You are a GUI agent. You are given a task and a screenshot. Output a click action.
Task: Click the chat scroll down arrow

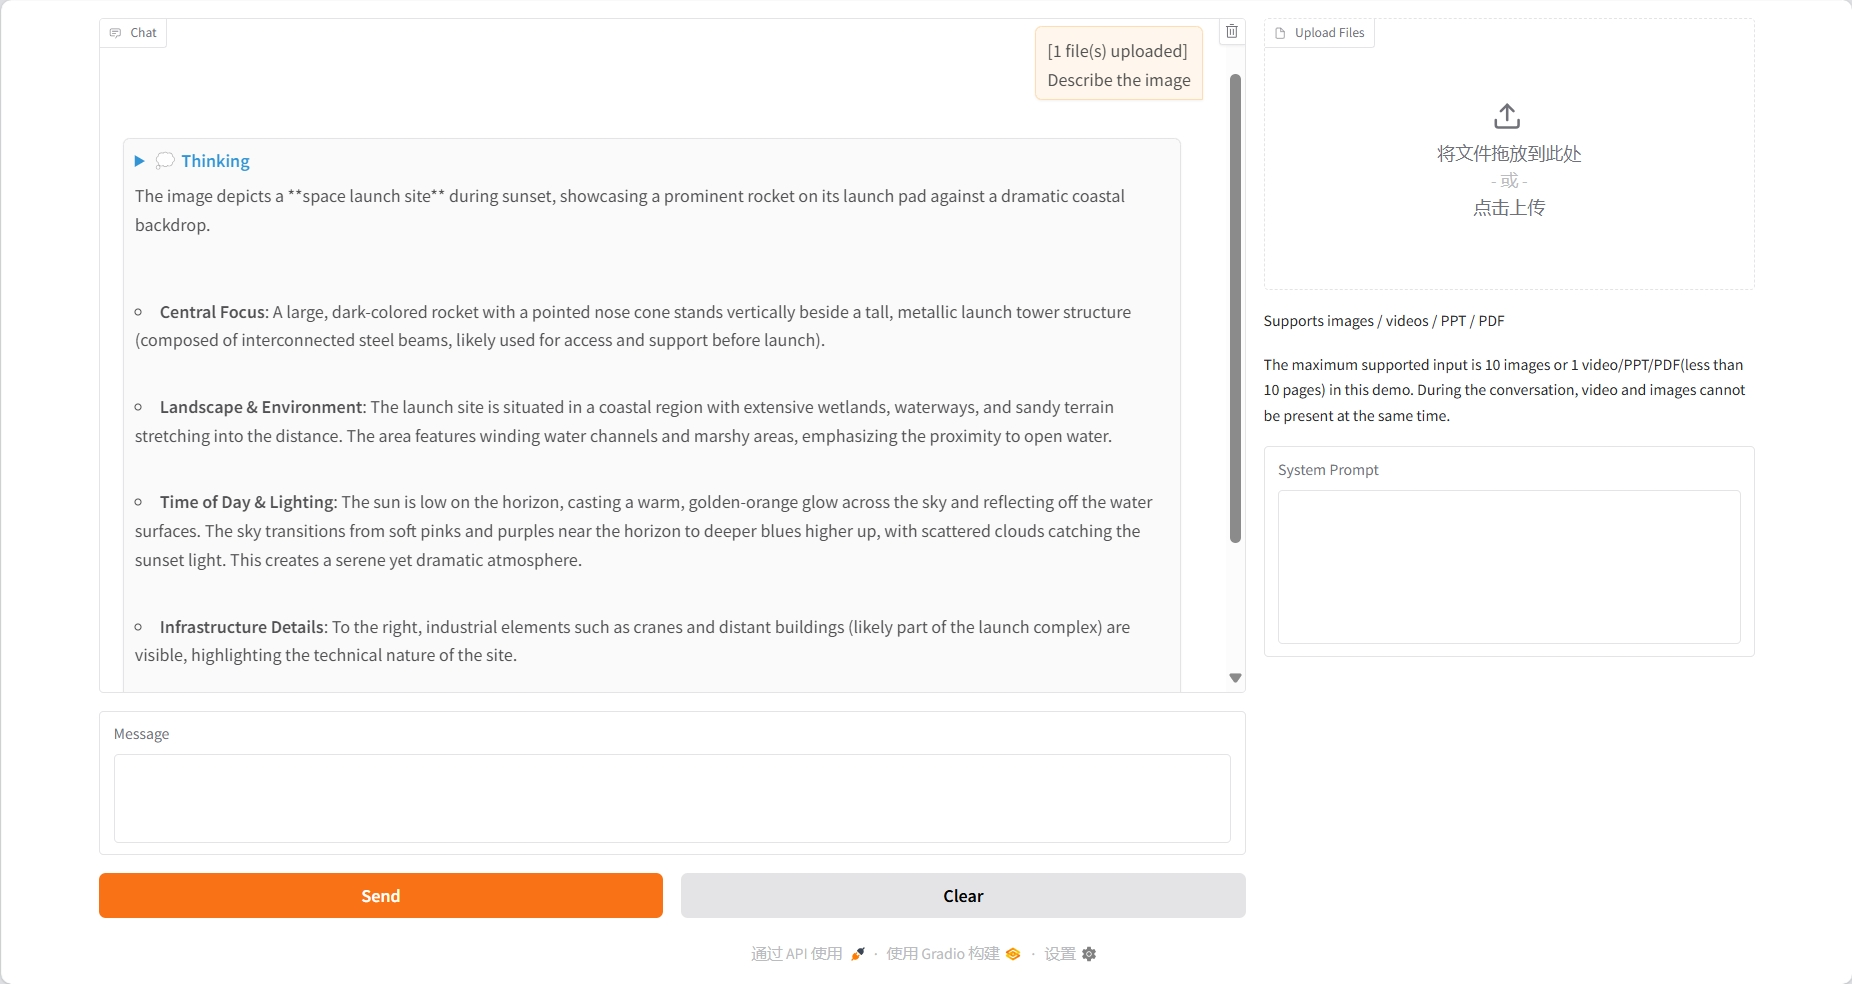tap(1235, 678)
